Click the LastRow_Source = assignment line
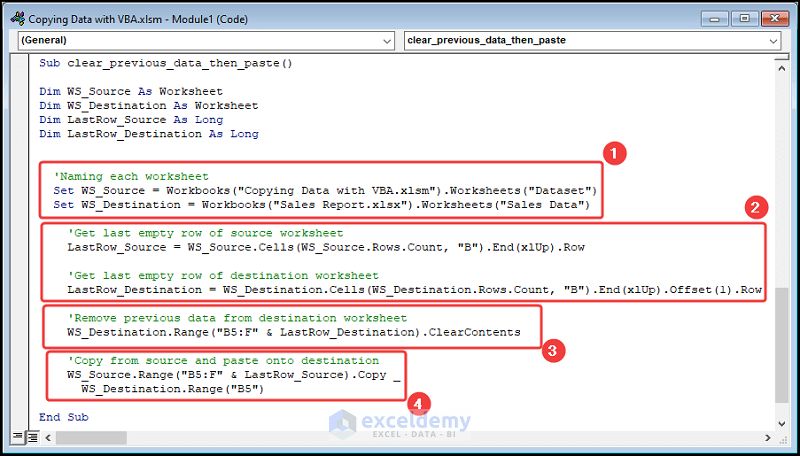Screen dimensions: 800x456 (x=326, y=247)
